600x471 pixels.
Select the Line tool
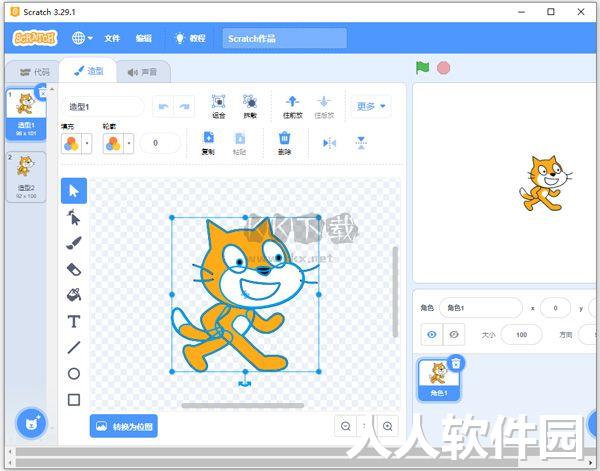pos(74,347)
